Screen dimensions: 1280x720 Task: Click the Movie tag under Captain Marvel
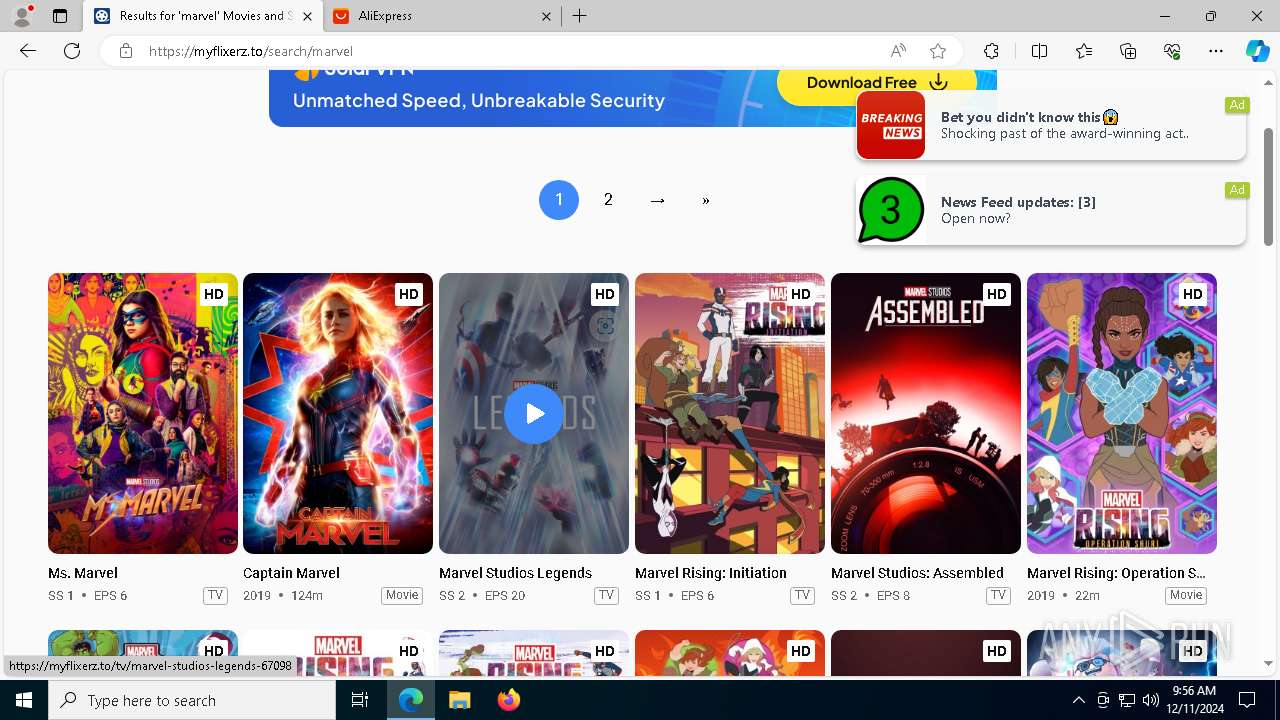[x=402, y=595]
